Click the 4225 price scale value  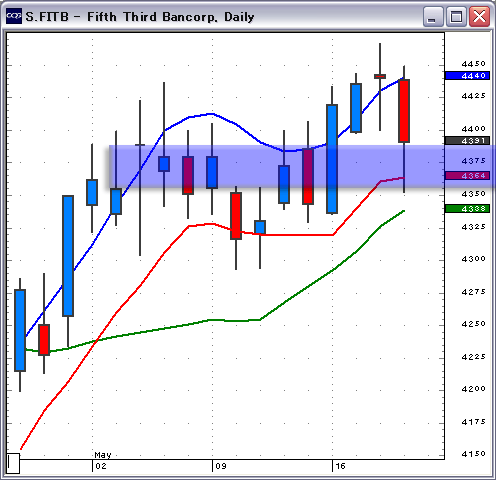pos(473,357)
